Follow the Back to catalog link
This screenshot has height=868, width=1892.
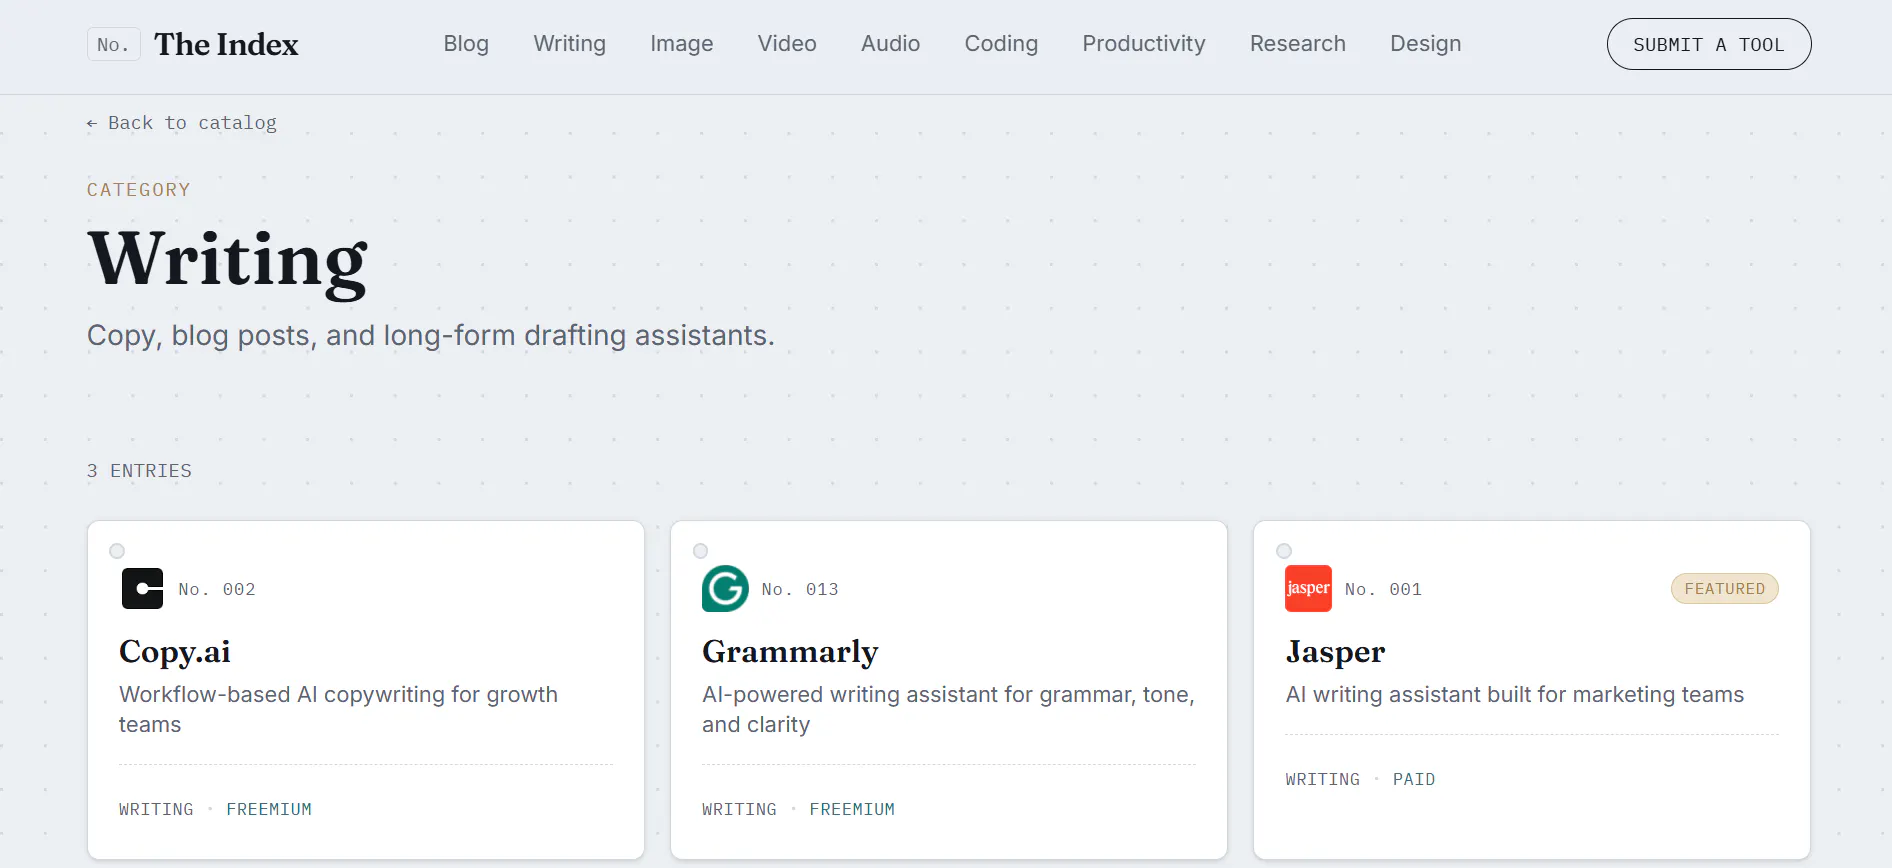click(181, 123)
